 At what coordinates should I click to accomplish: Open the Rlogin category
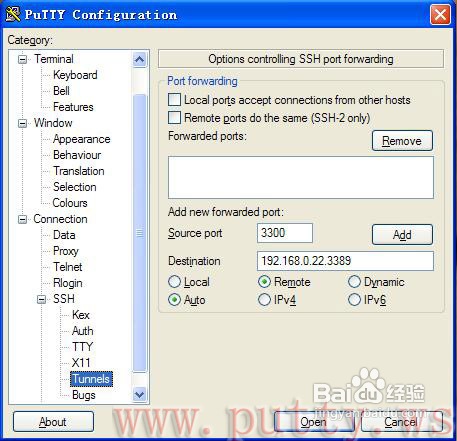(x=68, y=283)
